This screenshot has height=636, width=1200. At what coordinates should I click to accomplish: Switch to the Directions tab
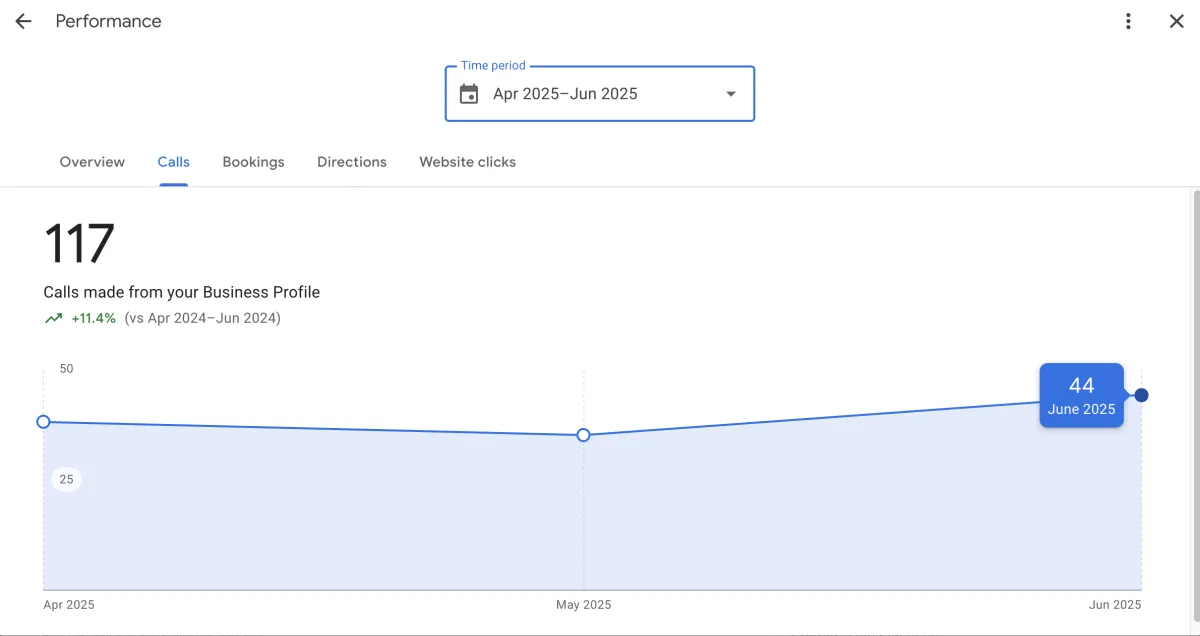tap(352, 162)
